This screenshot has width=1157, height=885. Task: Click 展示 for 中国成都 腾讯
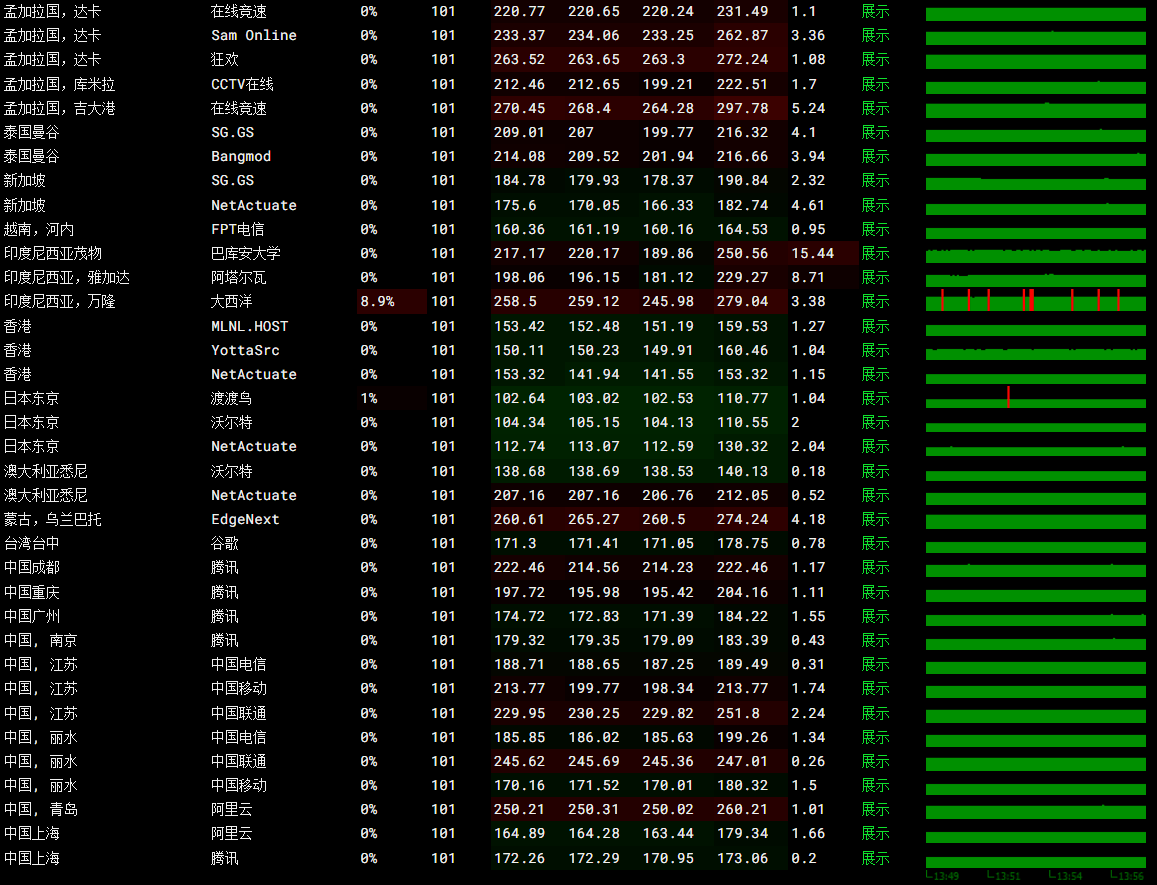pyautogui.click(x=875, y=568)
